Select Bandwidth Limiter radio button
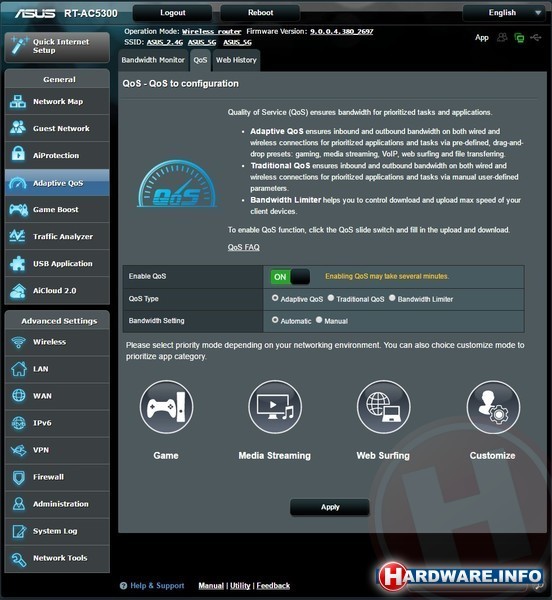This screenshot has width=552, height=600. click(x=392, y=298)
